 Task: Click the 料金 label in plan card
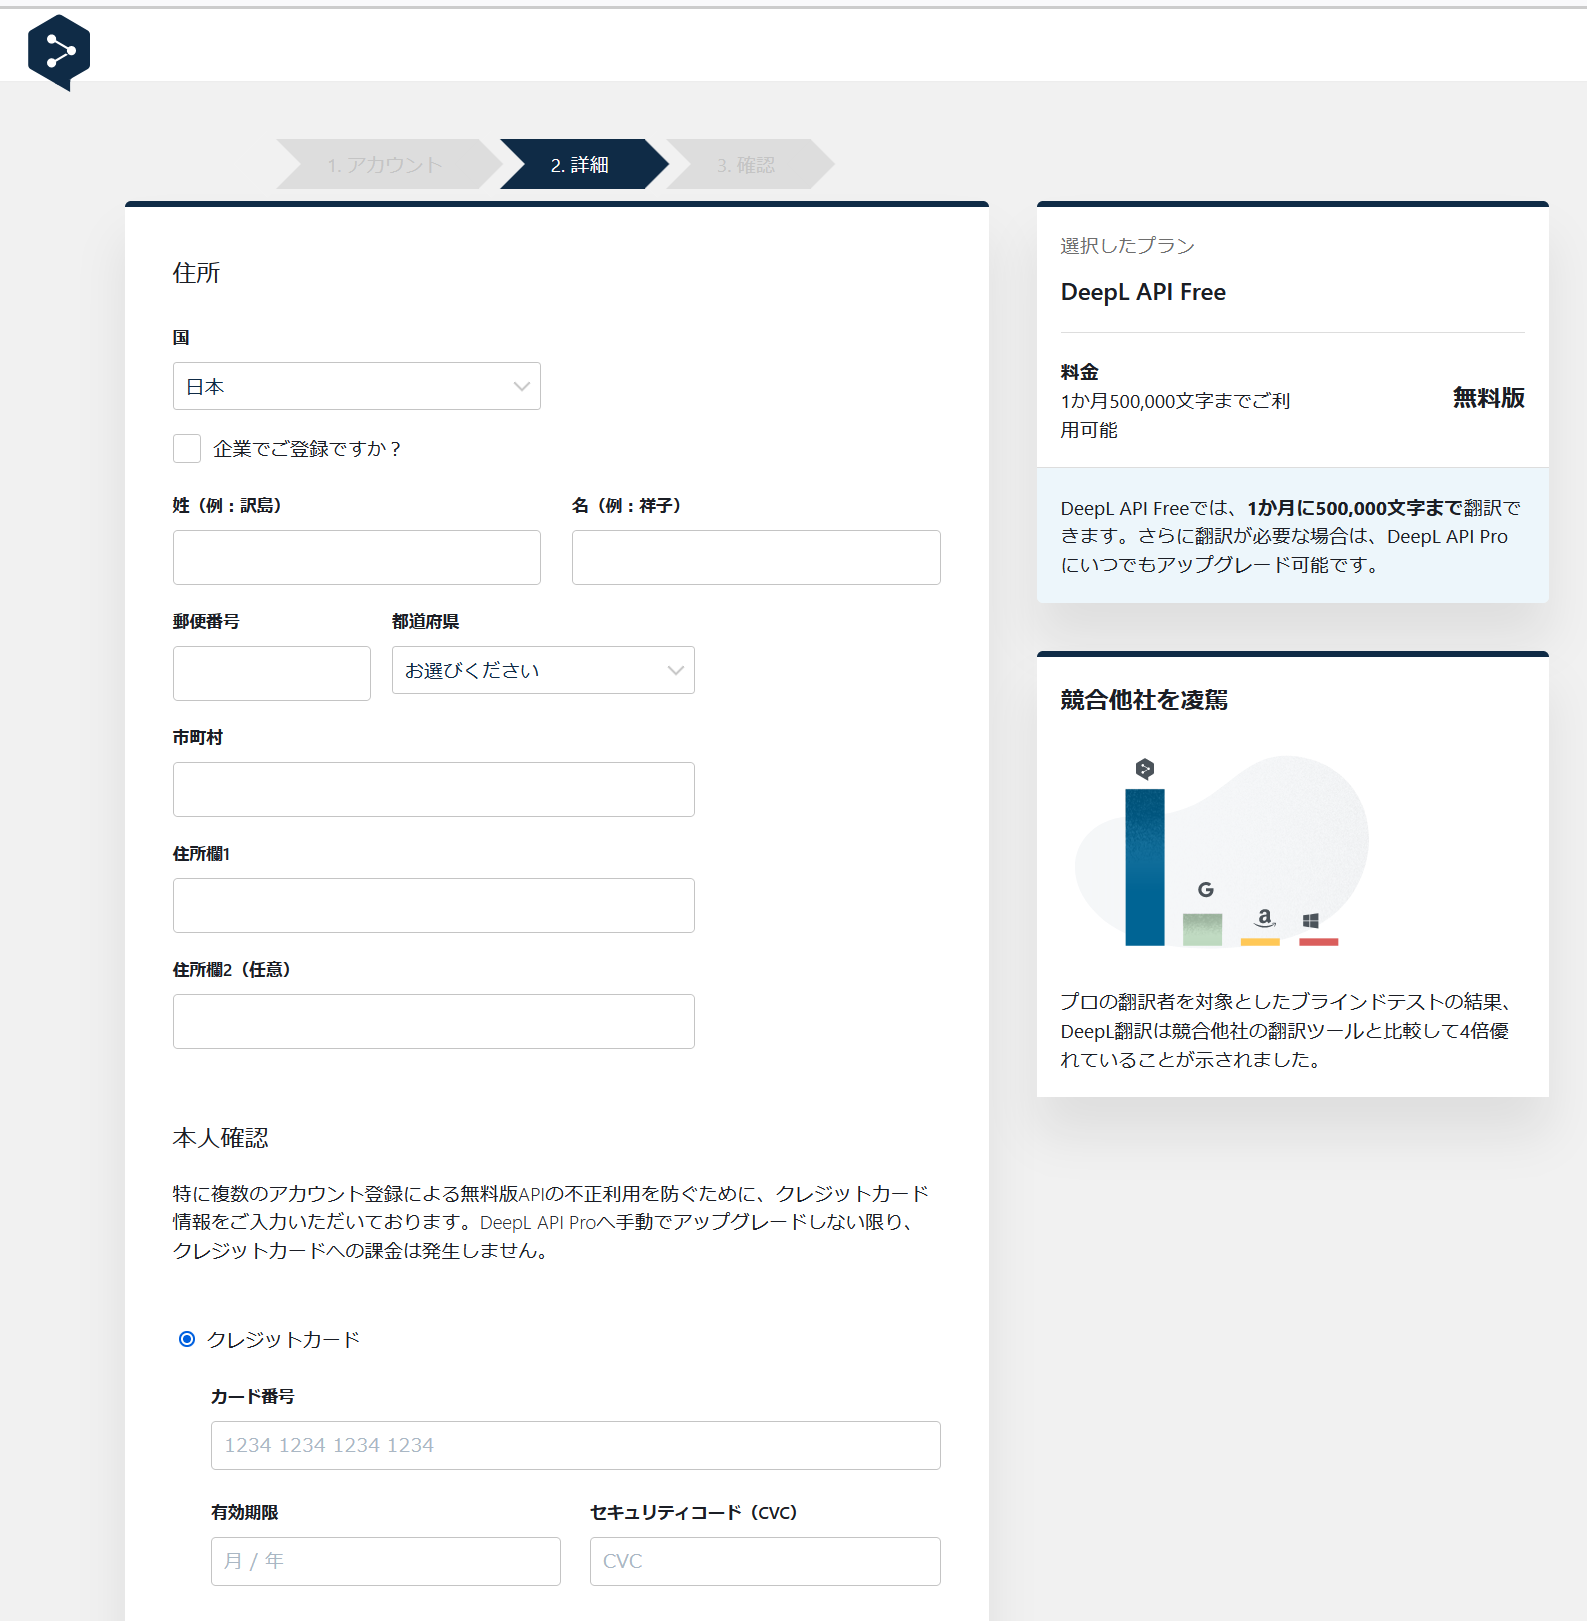(1079, 372)
